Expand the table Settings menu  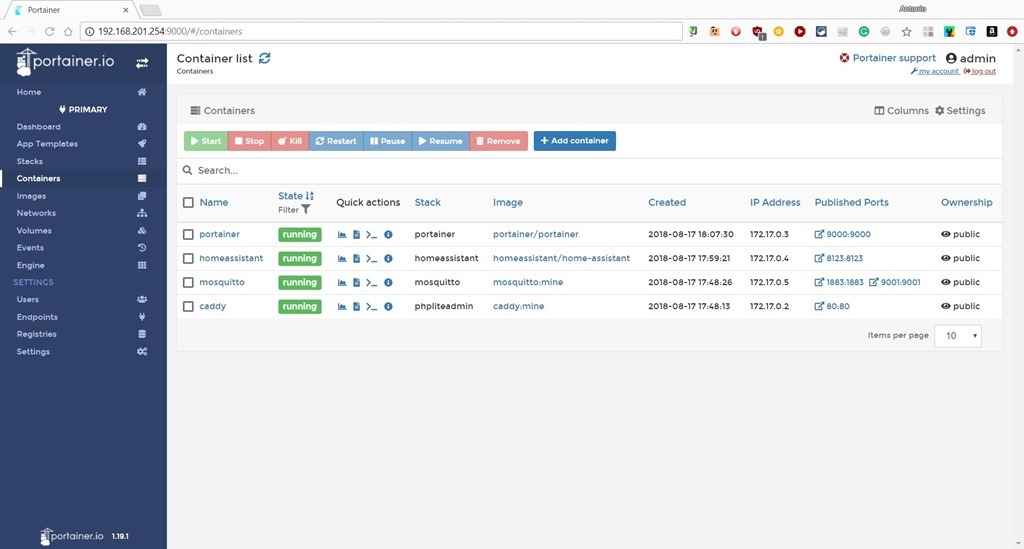(960, 111)
